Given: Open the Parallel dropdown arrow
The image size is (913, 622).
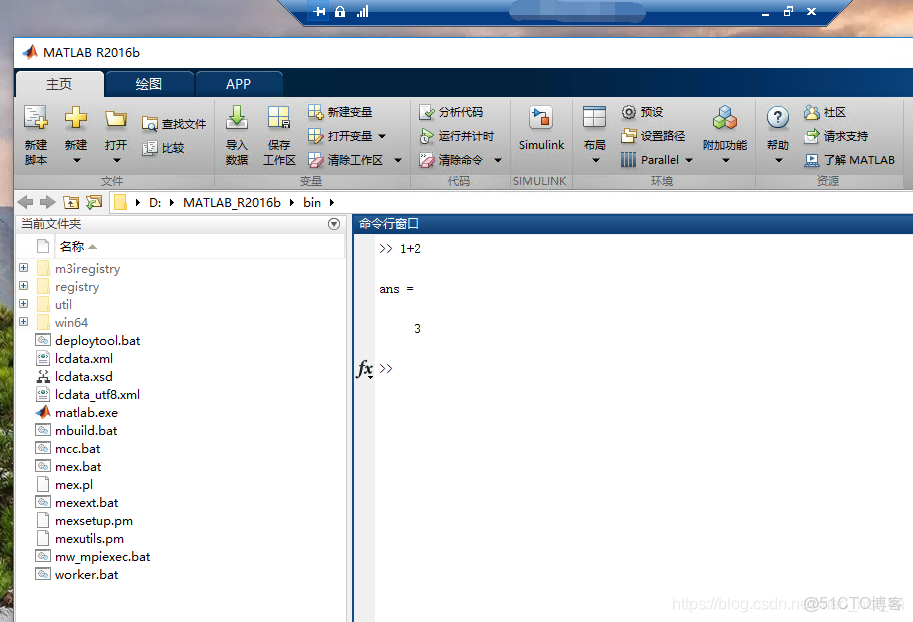Looking at the screenshot, I should tap(689, 160).
